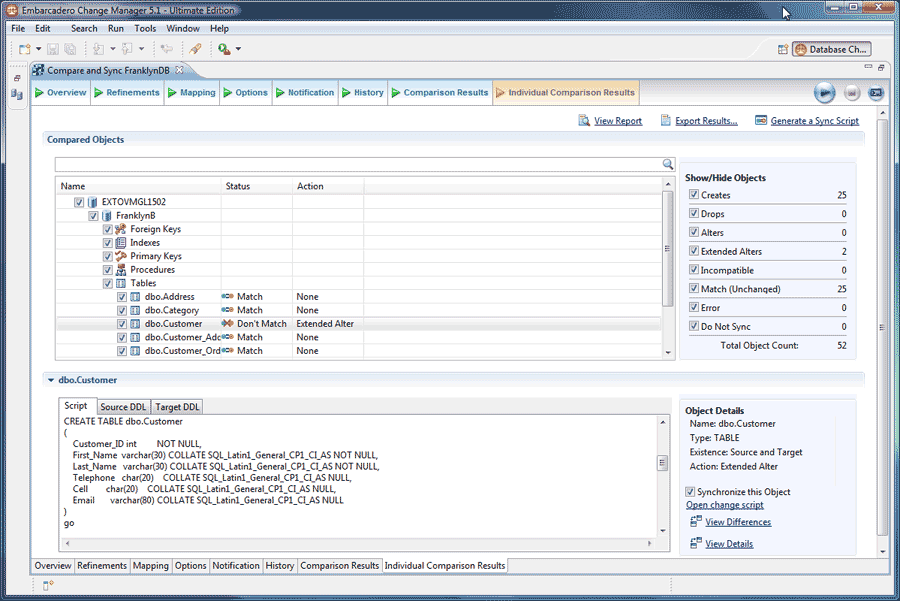The width and height of the screenshot is (900, 601).
Task: Go to the Comparison Results step tab
Action: [x=440, y=92]
